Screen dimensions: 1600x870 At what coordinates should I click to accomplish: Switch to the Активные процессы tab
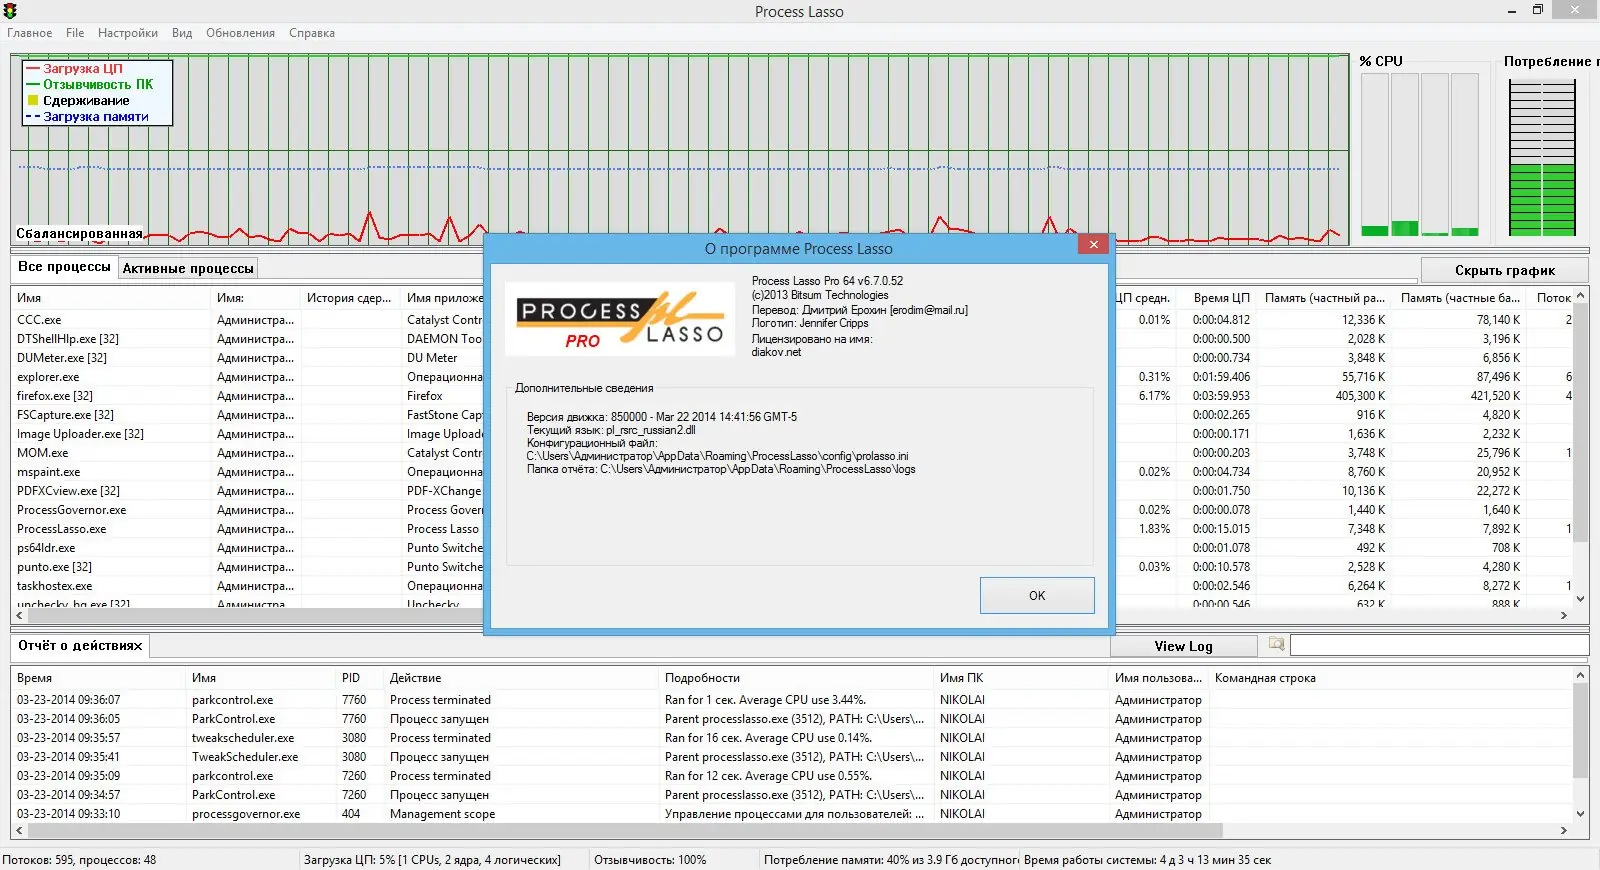coord(188,268)
